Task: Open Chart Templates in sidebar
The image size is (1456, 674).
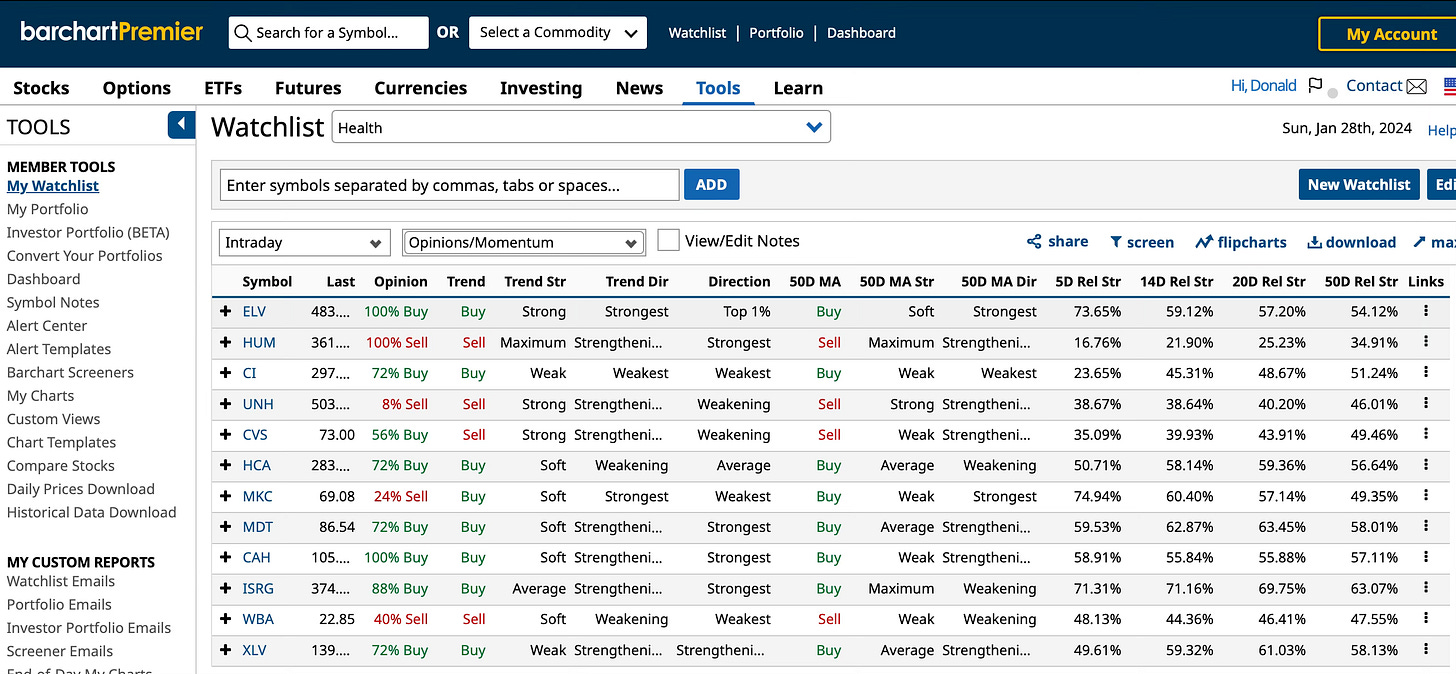Action: point(61,442)
